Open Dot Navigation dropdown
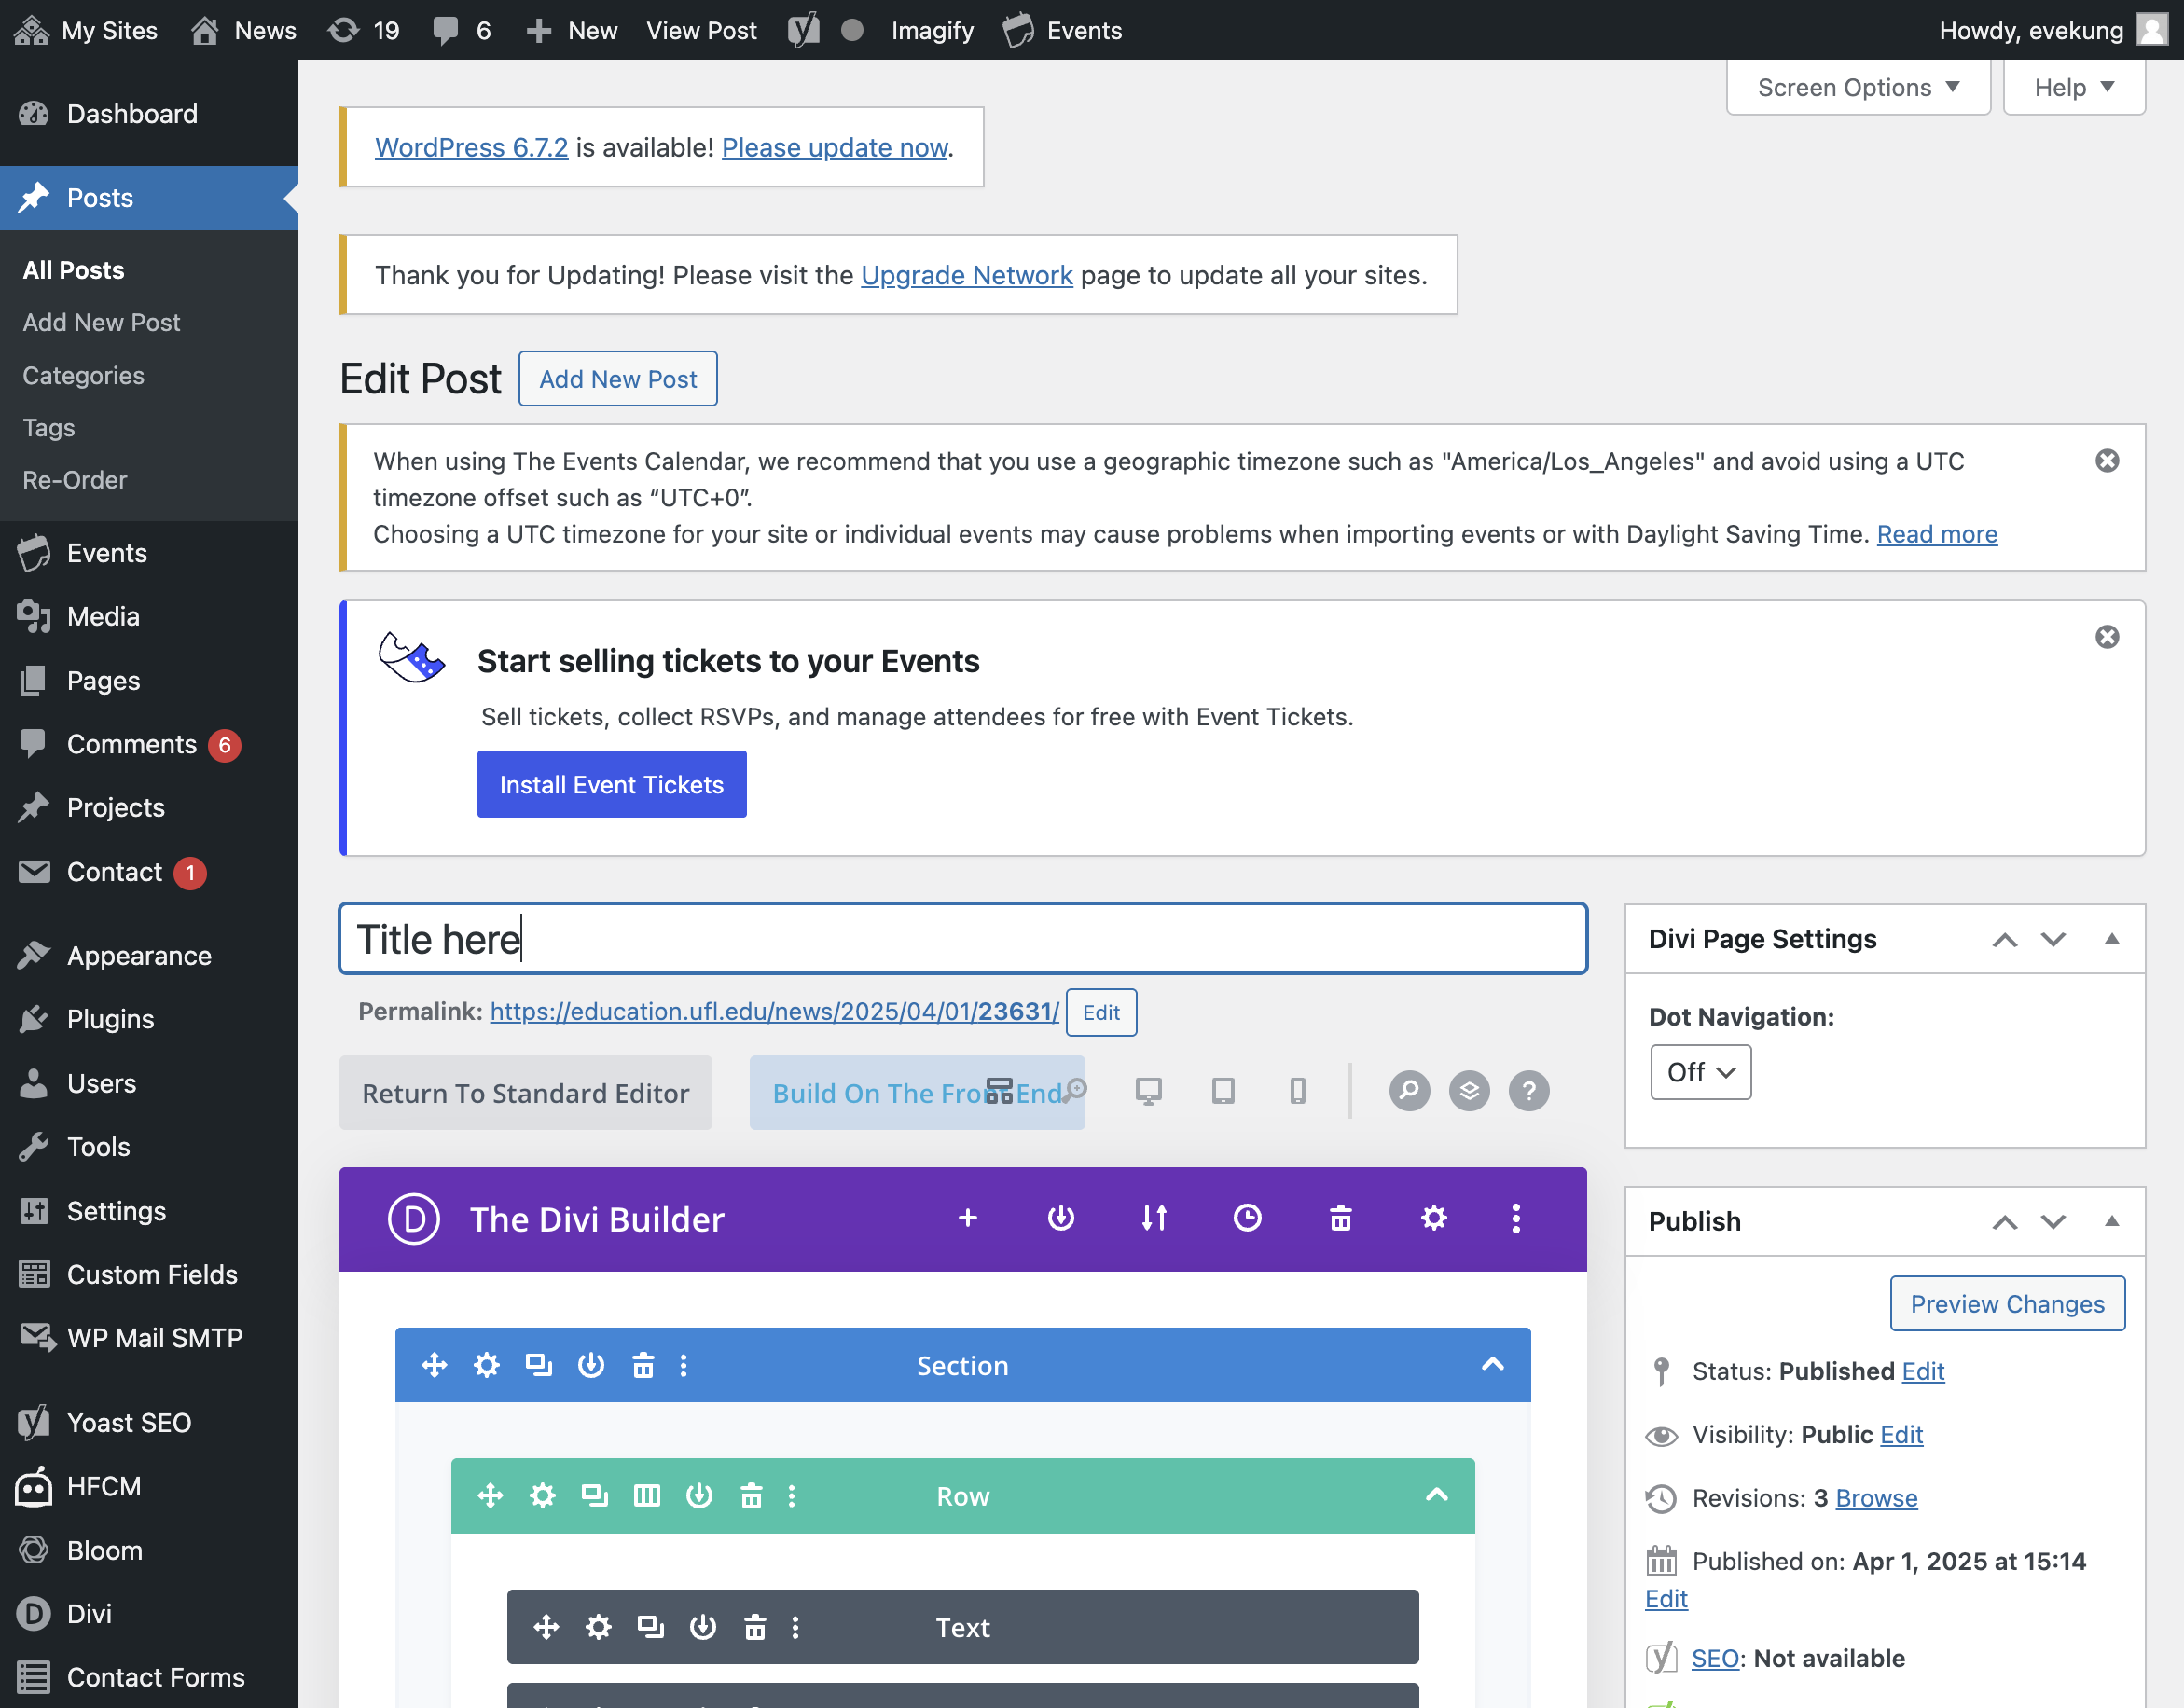This screenshot has width=2184, height=1708. point(1700,1072)
